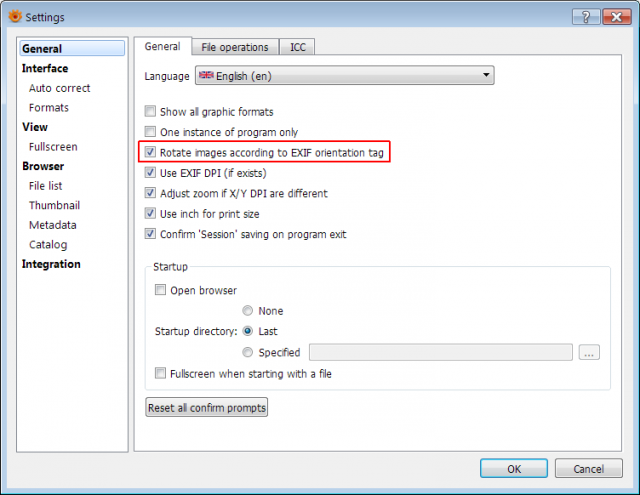Select Interface in the settings tree
This screenshot has height=495, width=640.
pyautogui.click(x=45, y=68)
